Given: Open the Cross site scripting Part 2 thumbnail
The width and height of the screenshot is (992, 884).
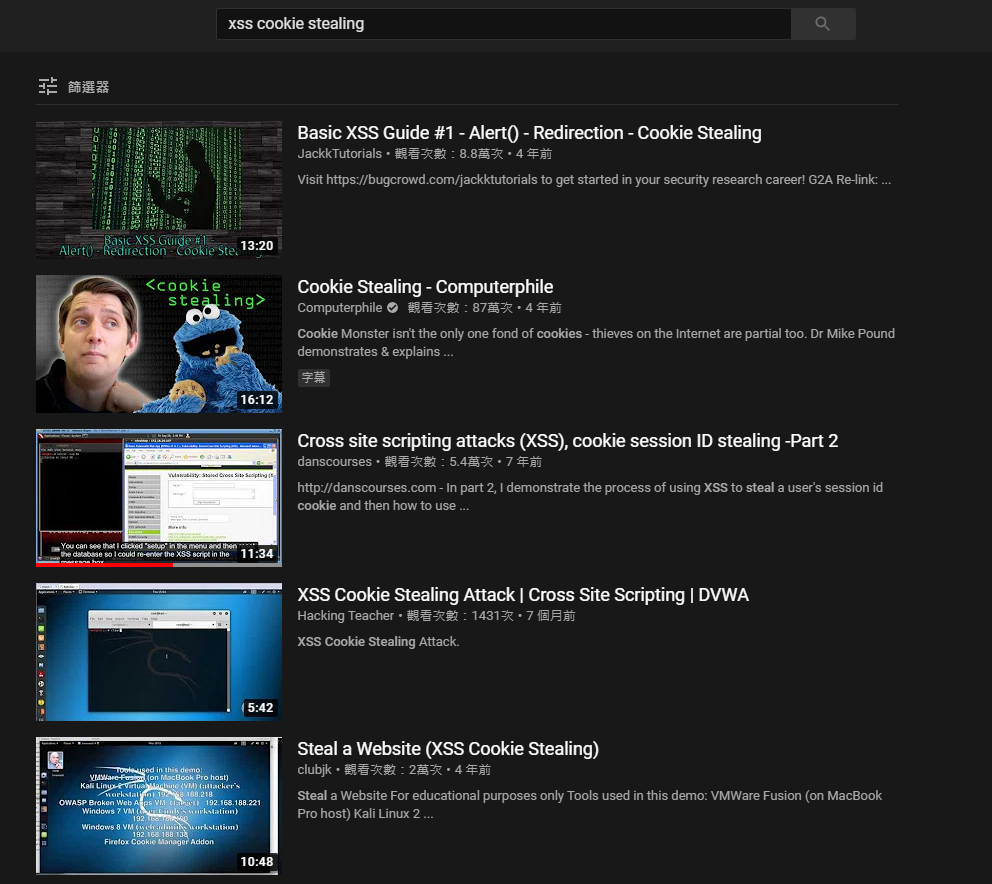Looking at the screenshot, I should click(x=159, y=497).
